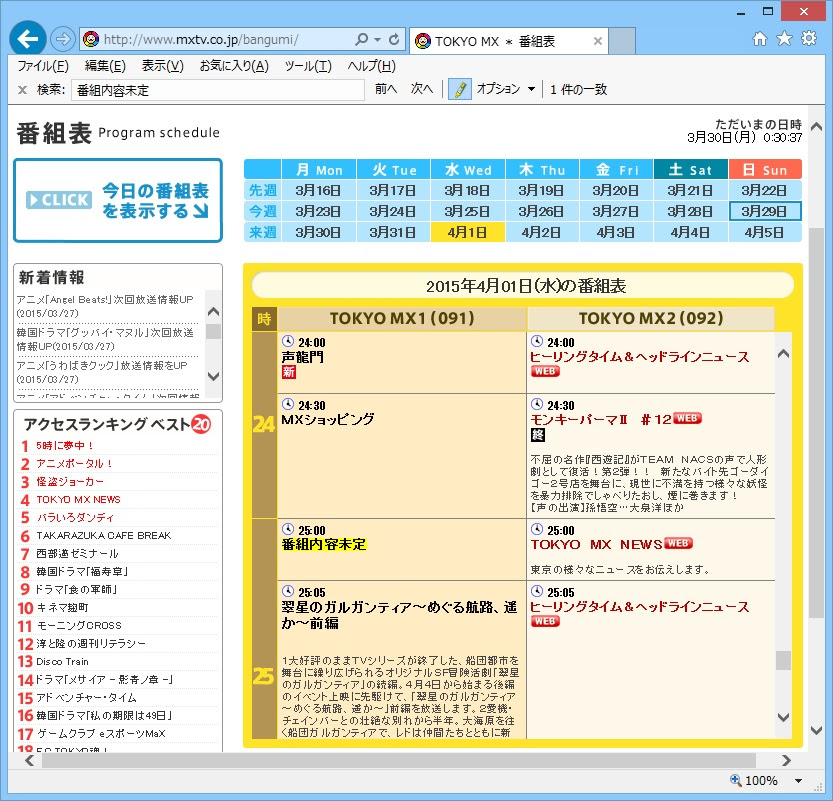The image size is (833, 801).
Task: Click the 終 badge under モンキーパーマⅡ
Action: click(538, 435)
